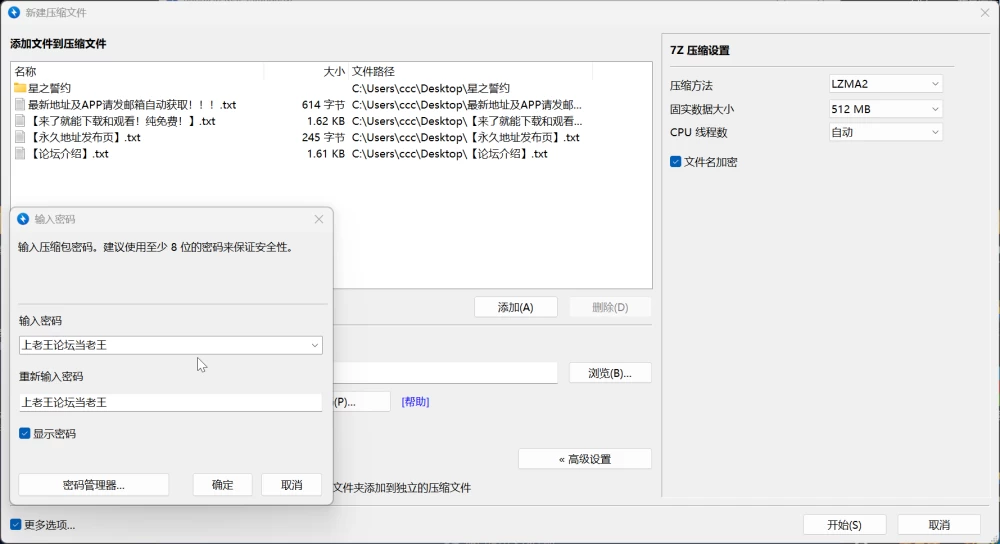Click the archive path input field
The width and height of the screenshot is (1000, 544).
click(x=445, y=373)
